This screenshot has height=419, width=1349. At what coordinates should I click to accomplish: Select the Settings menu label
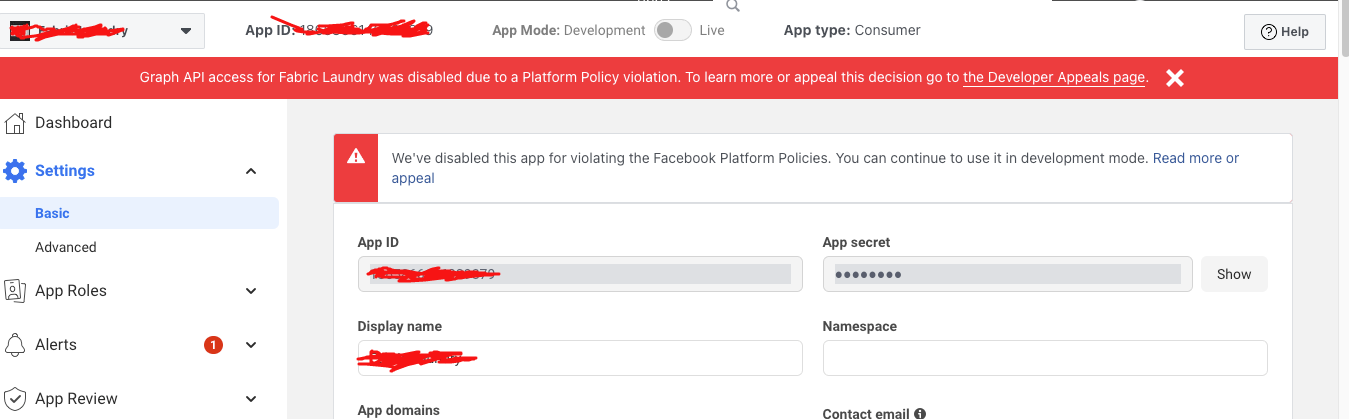tap(65, 171)
